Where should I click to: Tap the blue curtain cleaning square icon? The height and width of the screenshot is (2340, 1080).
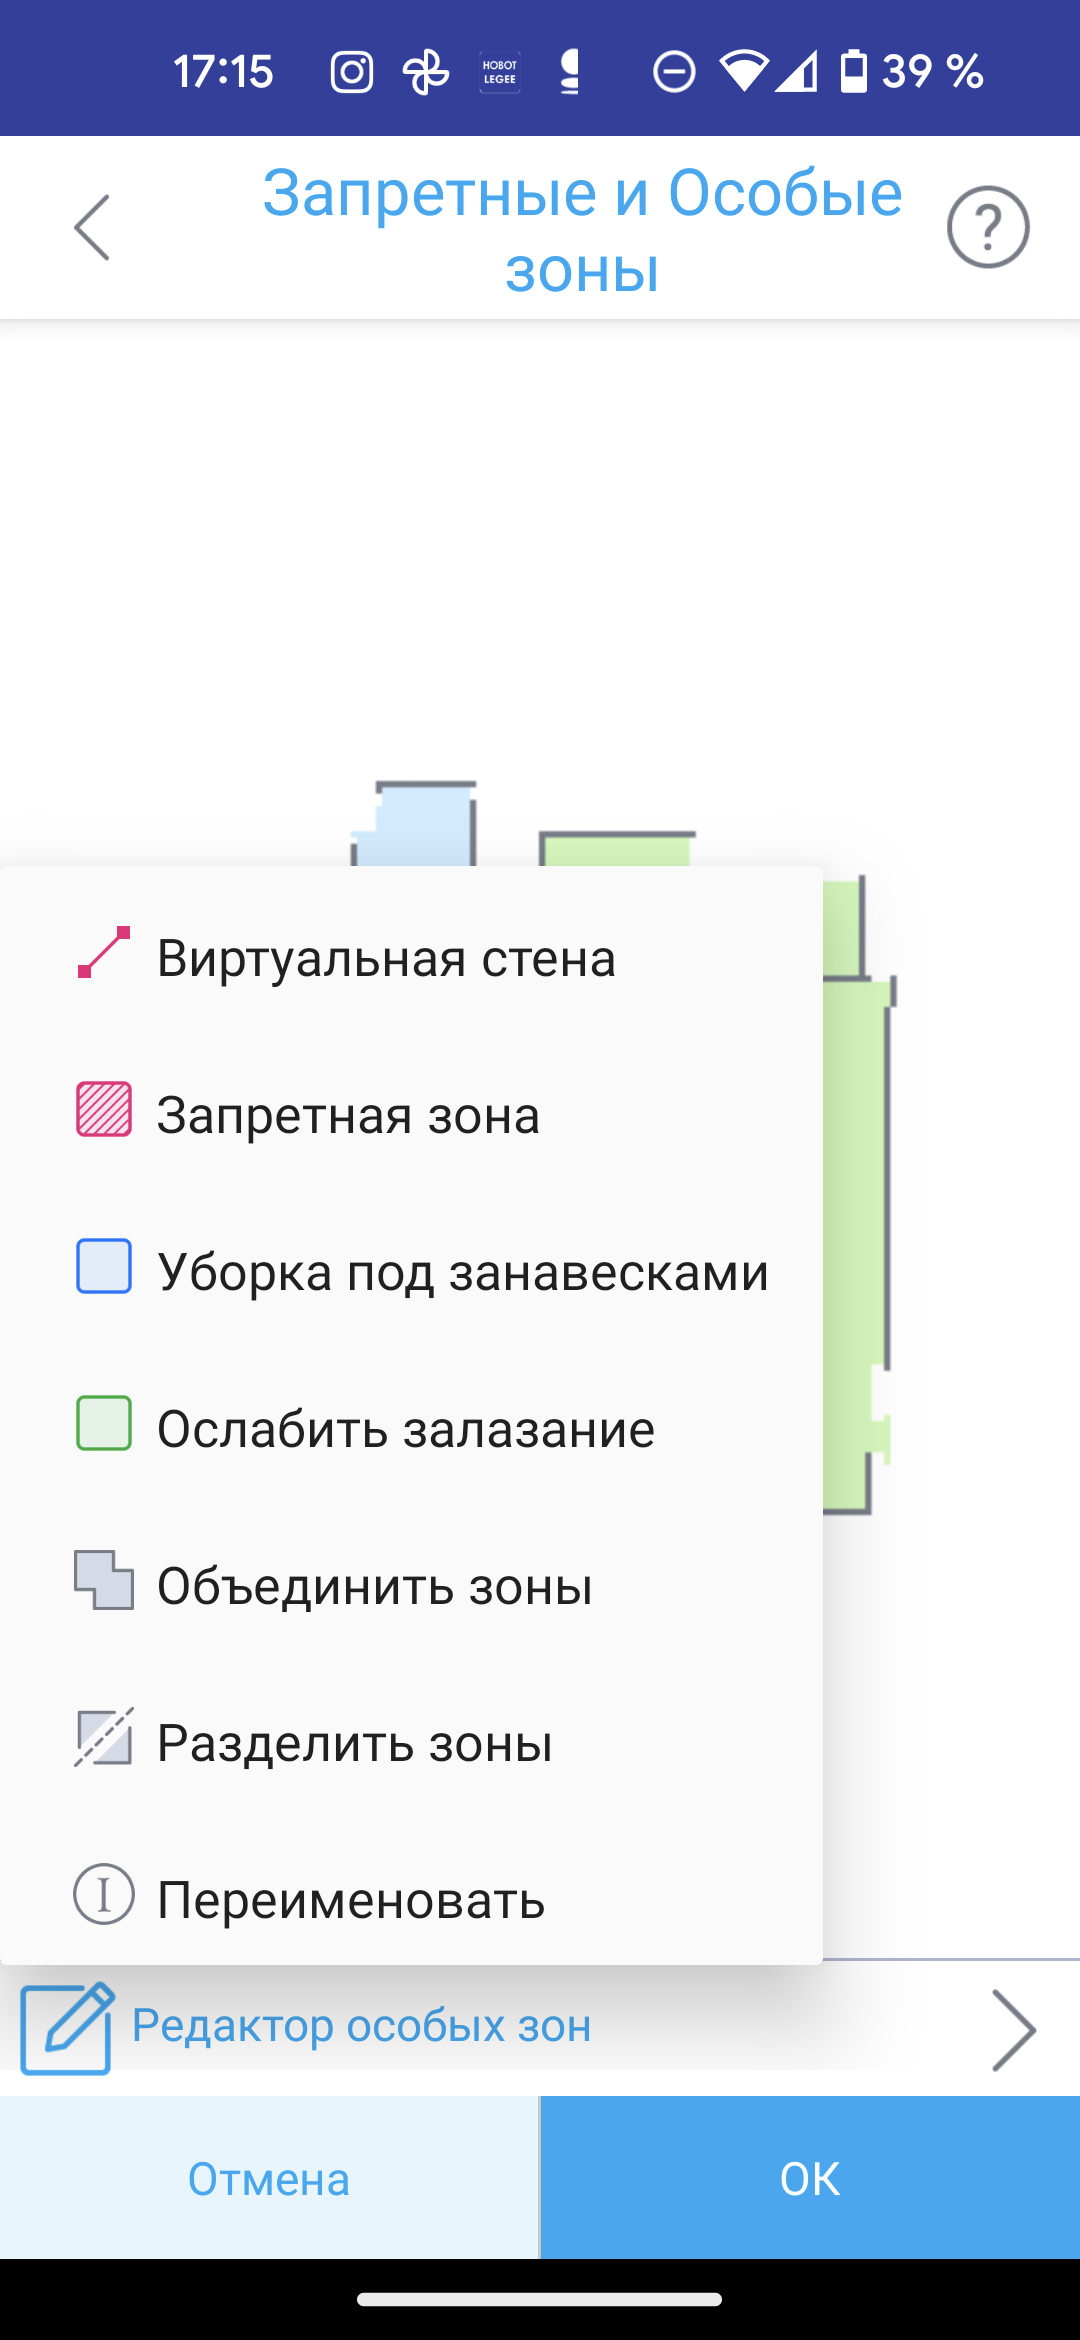coord(104,1266)
